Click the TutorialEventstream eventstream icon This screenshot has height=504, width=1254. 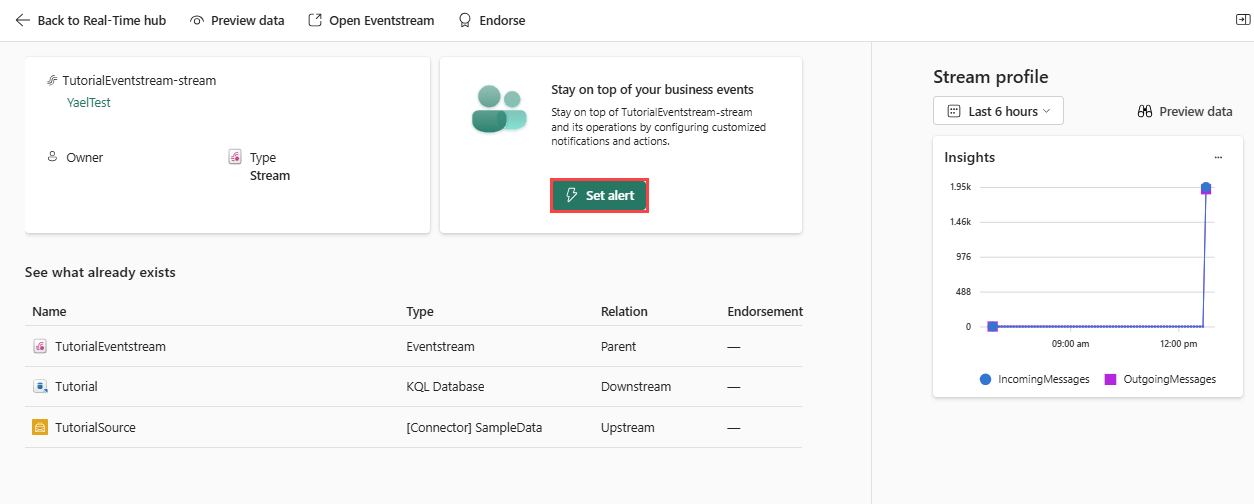click(40, 347)
